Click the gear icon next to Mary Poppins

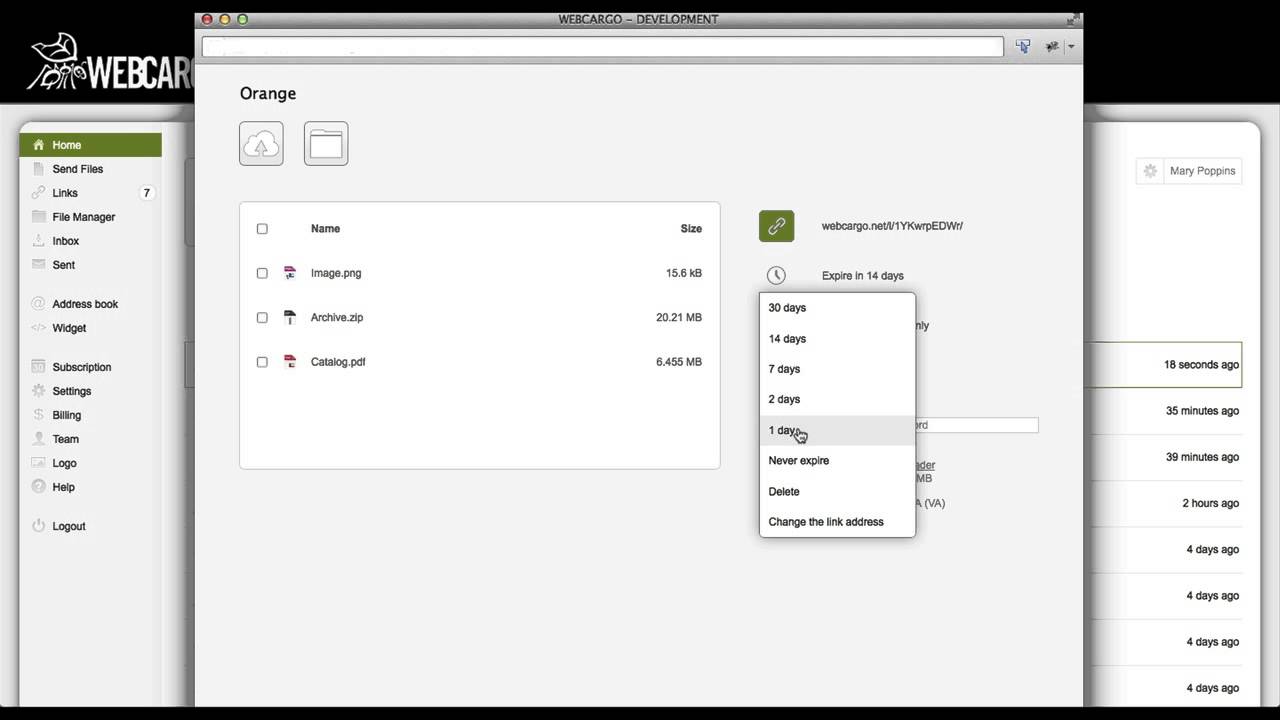(1149, 170)
